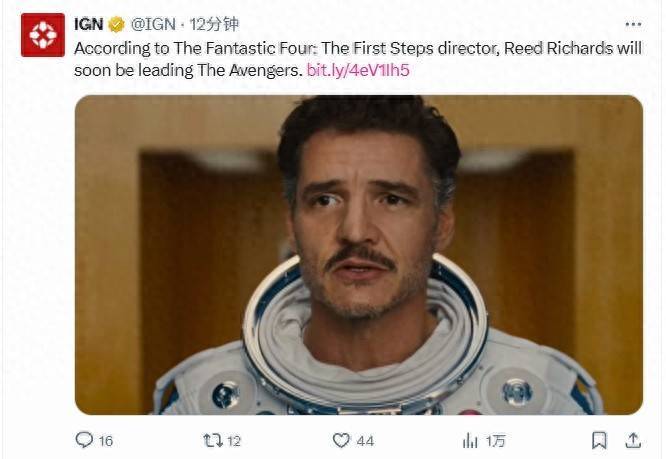
Task: Click the retweet count 12
Action: (x=233, y=440)
